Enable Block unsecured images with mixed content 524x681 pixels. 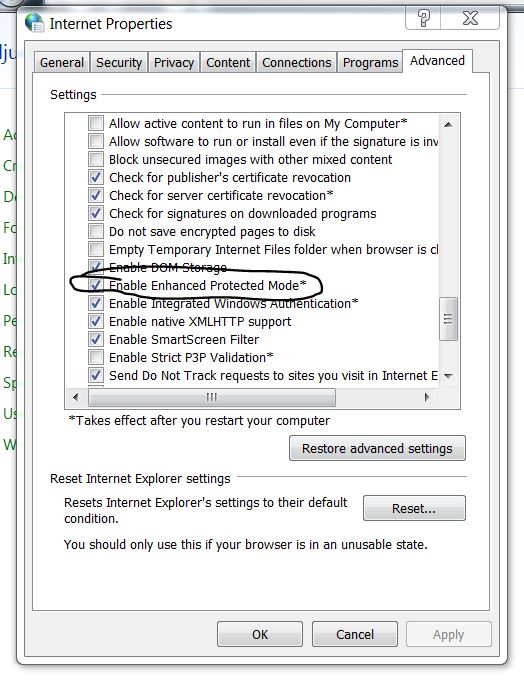[x=96, y=159]
